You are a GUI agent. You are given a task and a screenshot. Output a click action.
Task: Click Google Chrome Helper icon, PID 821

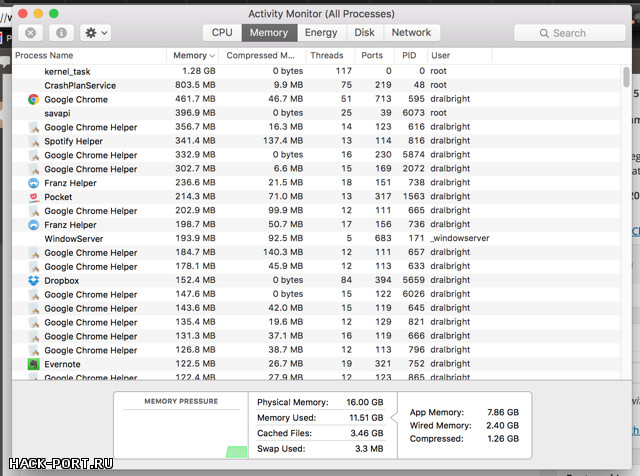33,322
